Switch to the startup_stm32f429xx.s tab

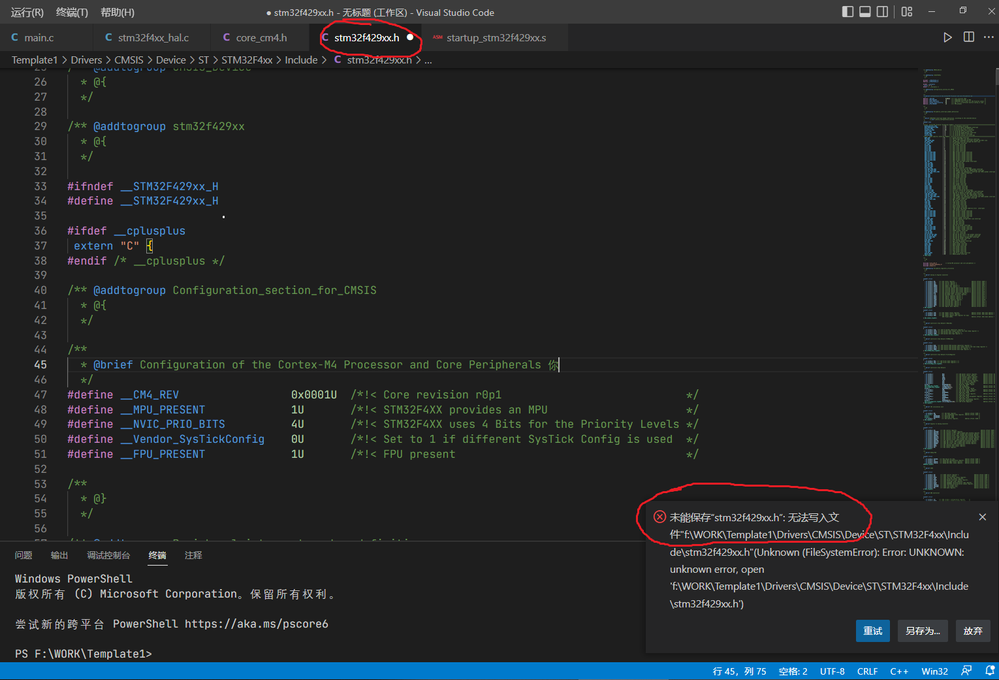tap(496, 38)
